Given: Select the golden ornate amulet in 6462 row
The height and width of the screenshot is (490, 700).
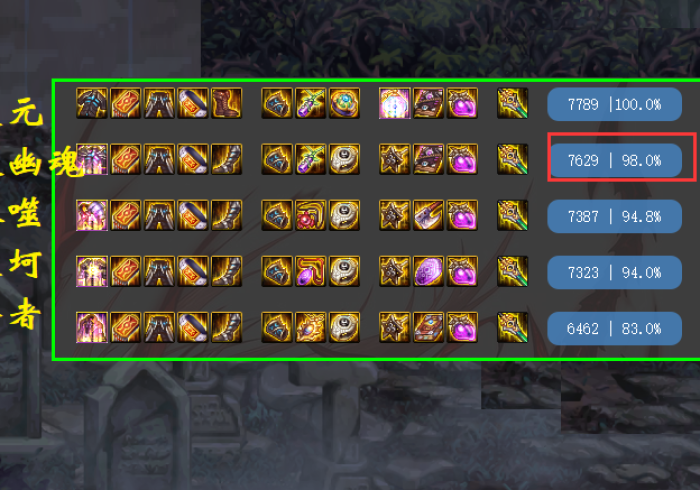Looking at the screenshot, I should pyautogui.click(x=310, y=327).
